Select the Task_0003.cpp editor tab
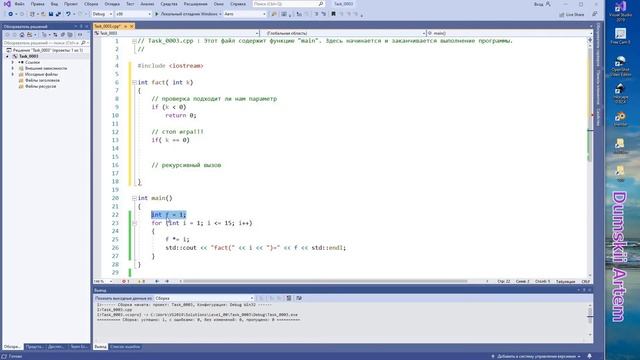 (107, 26)
